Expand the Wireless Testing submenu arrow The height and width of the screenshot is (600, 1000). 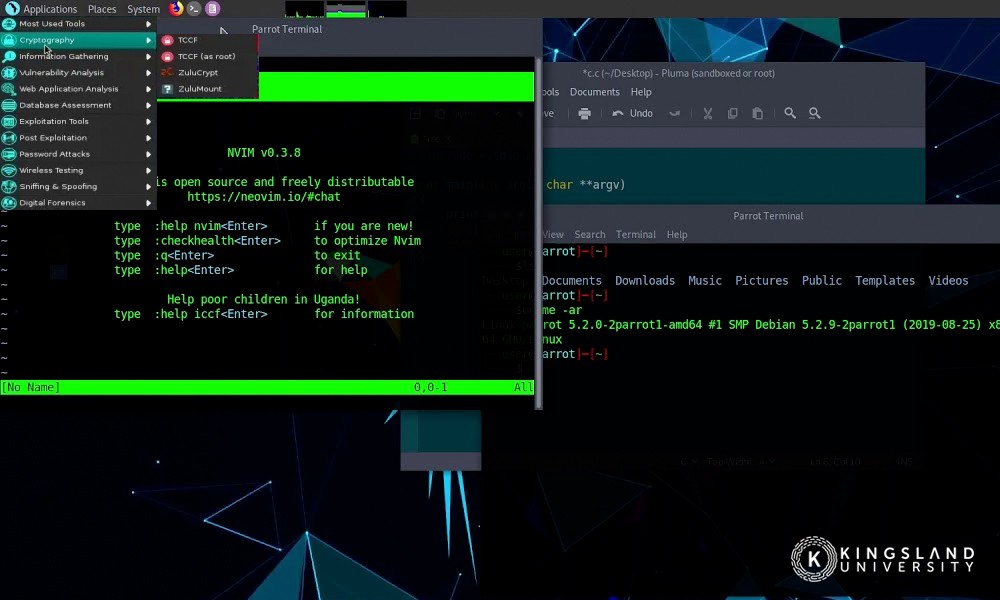[149, 170]
